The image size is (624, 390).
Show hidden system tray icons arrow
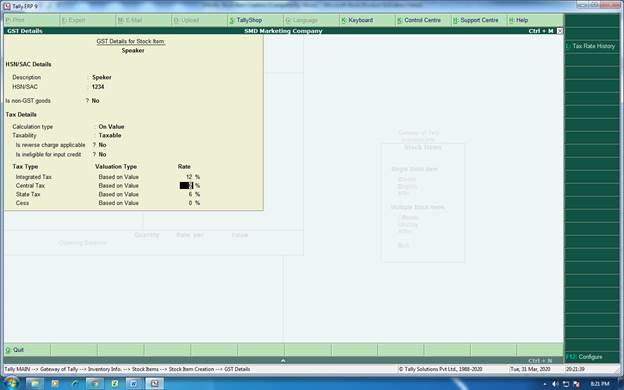point(545,384)
